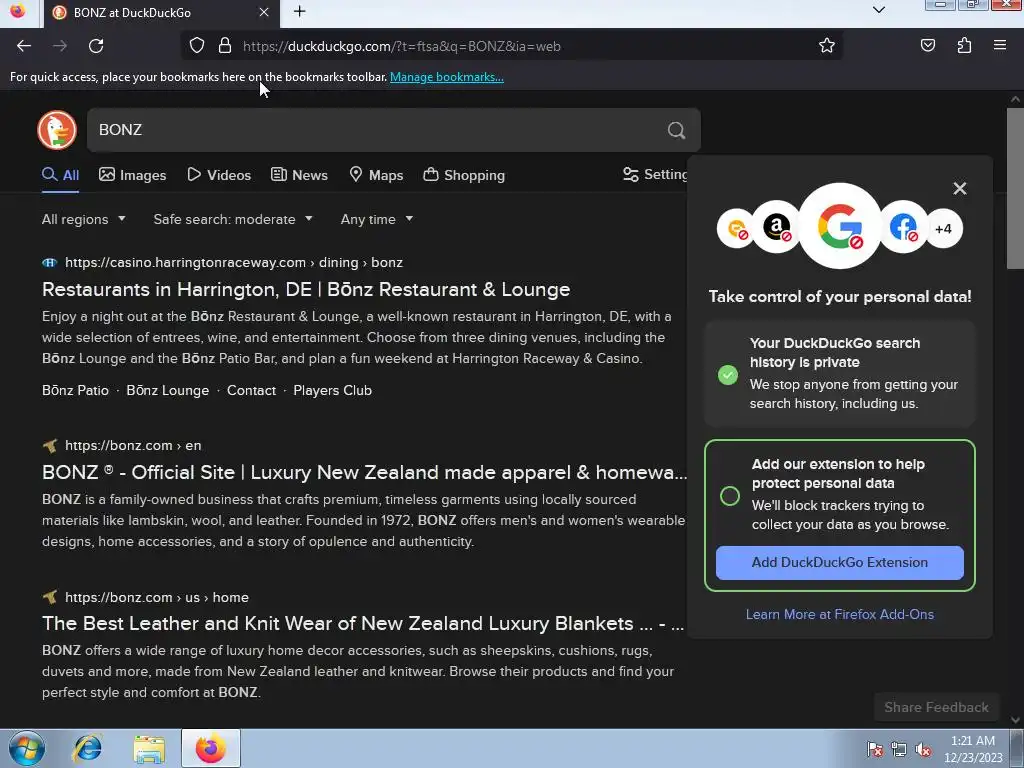1024x768 pixels.
Task: Click the Action Center flag tray icon
Action: (875, 749)
